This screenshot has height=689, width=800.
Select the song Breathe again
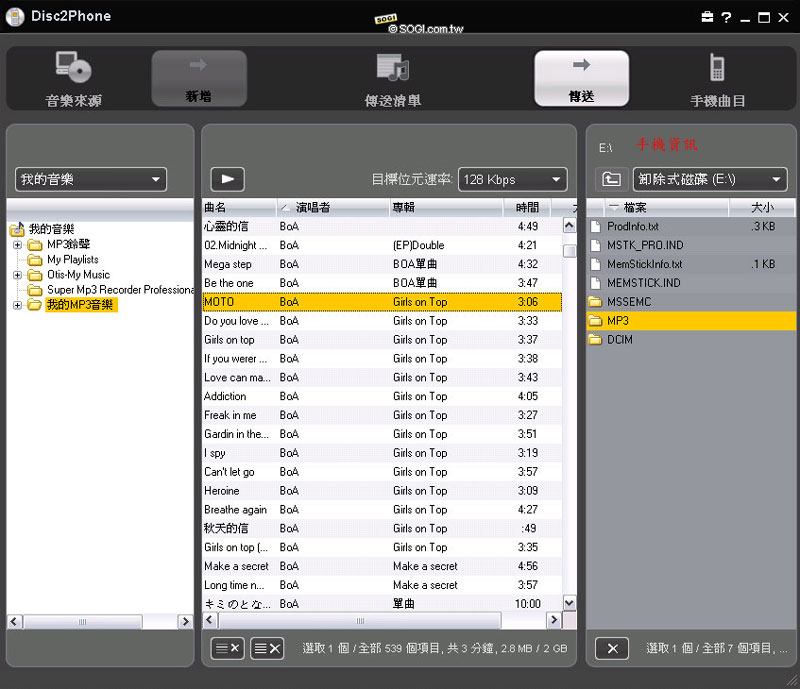click(x=382, y=510)
